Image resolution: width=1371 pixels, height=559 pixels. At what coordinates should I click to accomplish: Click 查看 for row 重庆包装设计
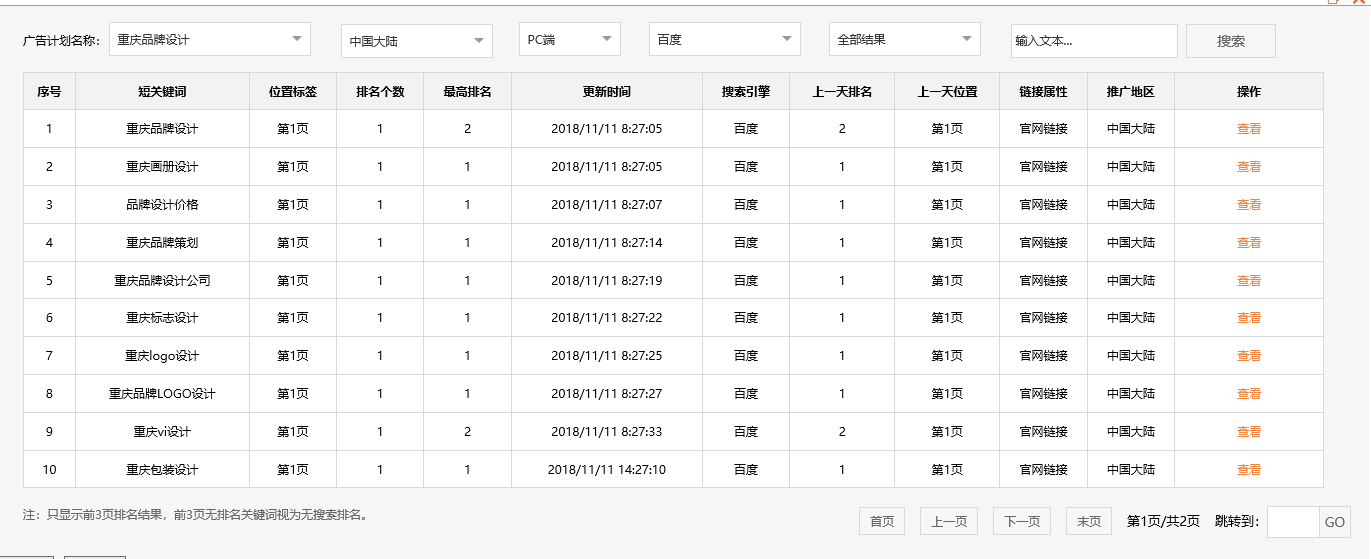coord(1249,470)
